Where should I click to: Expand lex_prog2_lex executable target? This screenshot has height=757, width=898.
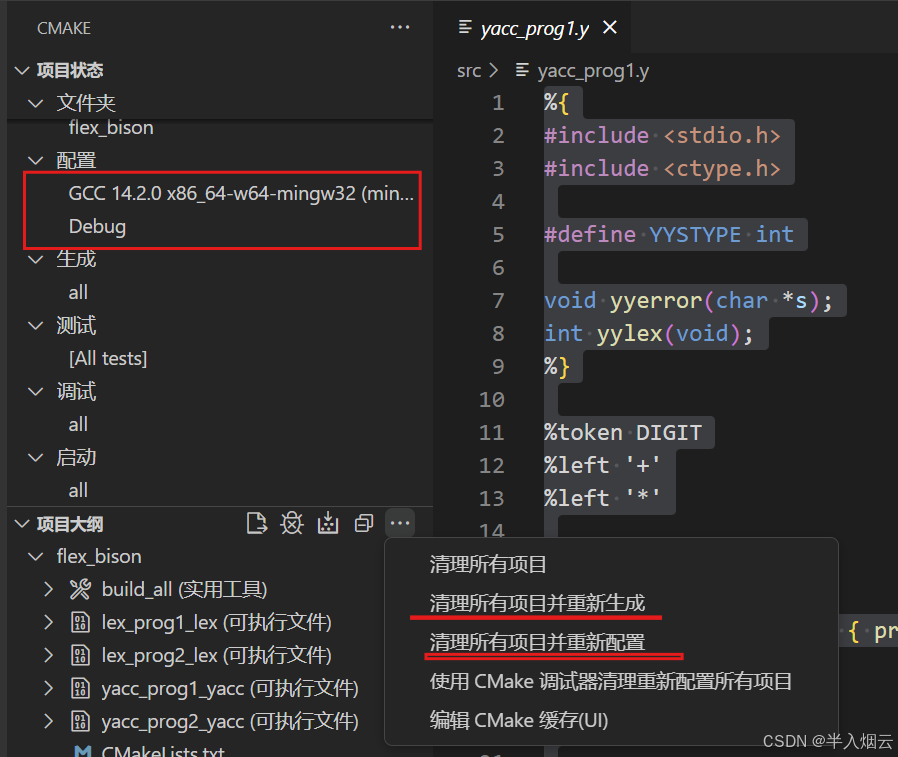pos(49,656)
